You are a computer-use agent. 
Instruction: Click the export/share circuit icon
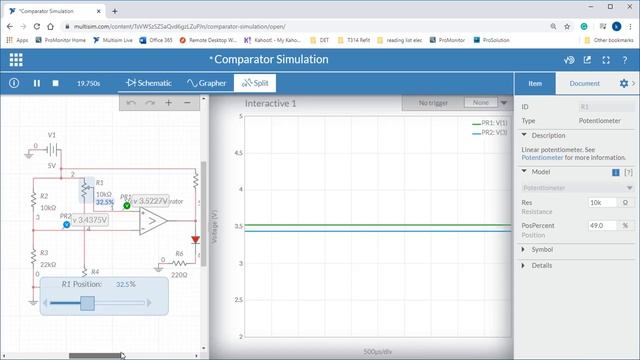pyautogui.click(x=587, y=60)
